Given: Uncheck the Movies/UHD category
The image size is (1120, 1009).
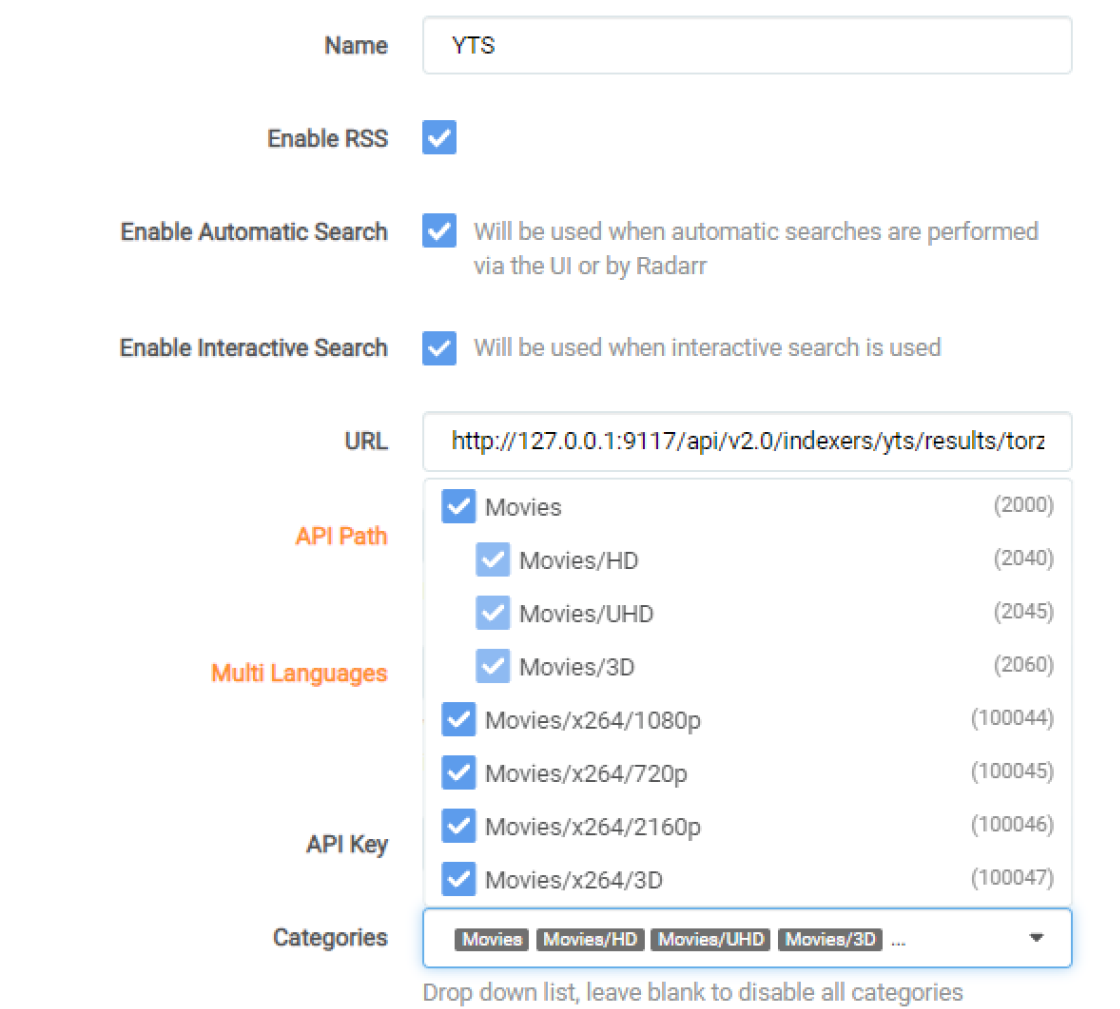Looking at the screenshot, I should coord(493,613).
